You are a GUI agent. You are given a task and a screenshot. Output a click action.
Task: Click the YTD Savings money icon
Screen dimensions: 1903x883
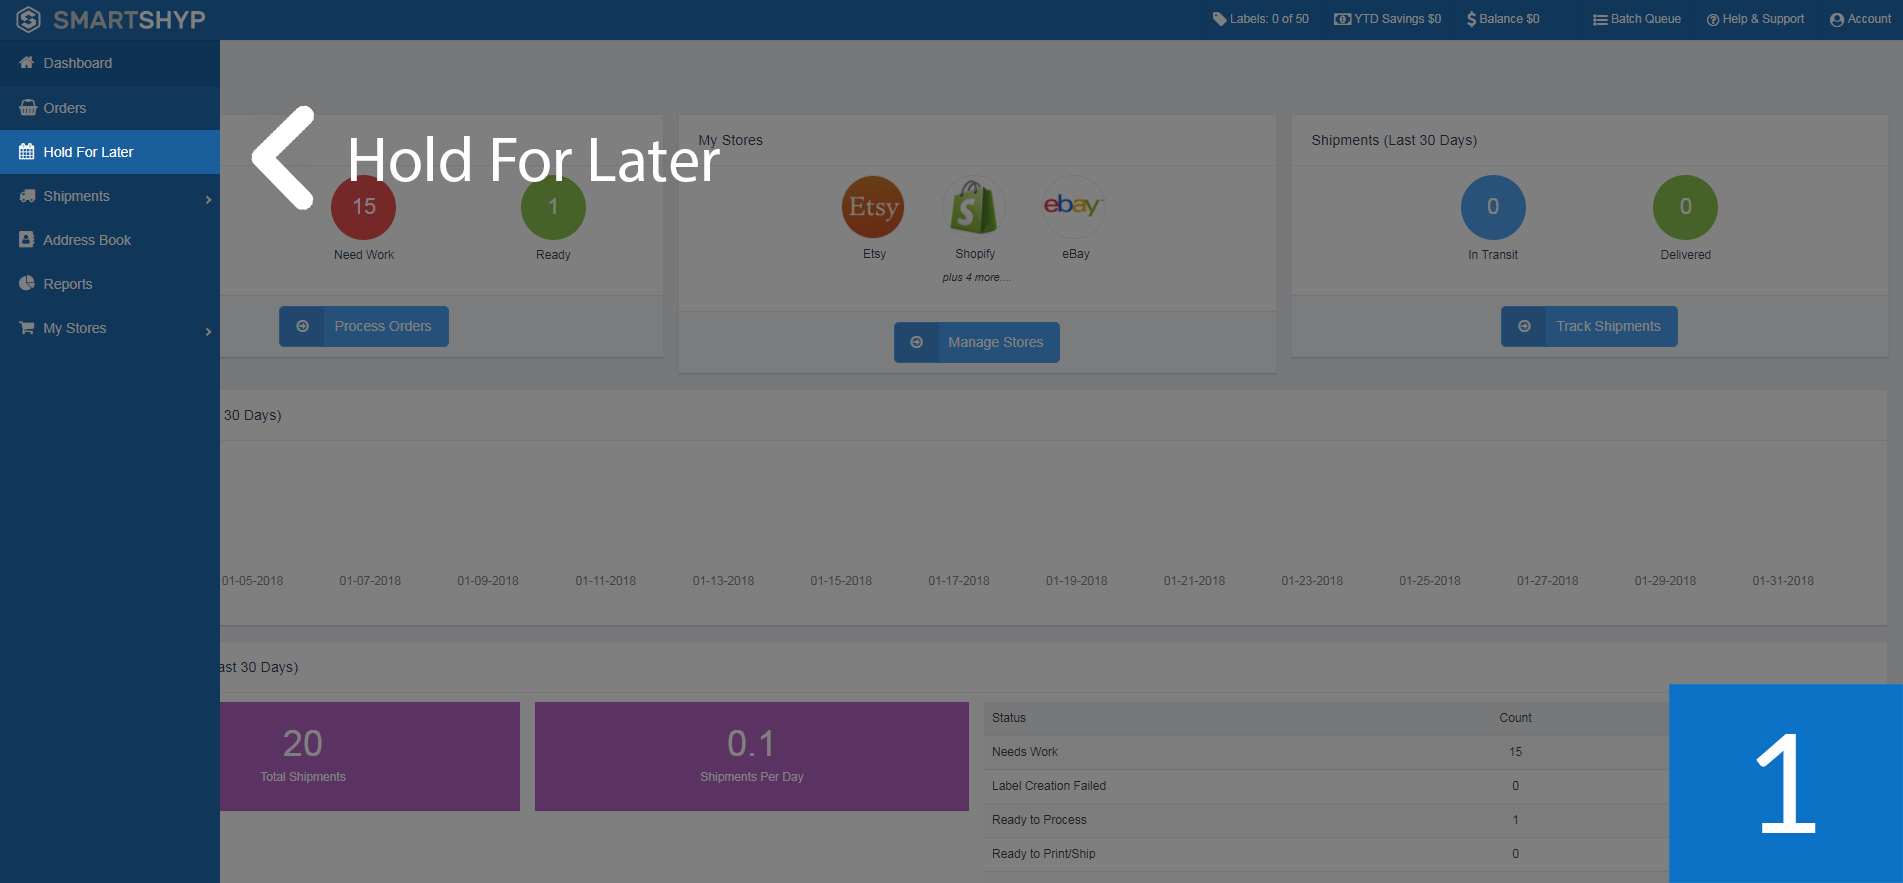pyautogui.click(x=1342, y=19)
